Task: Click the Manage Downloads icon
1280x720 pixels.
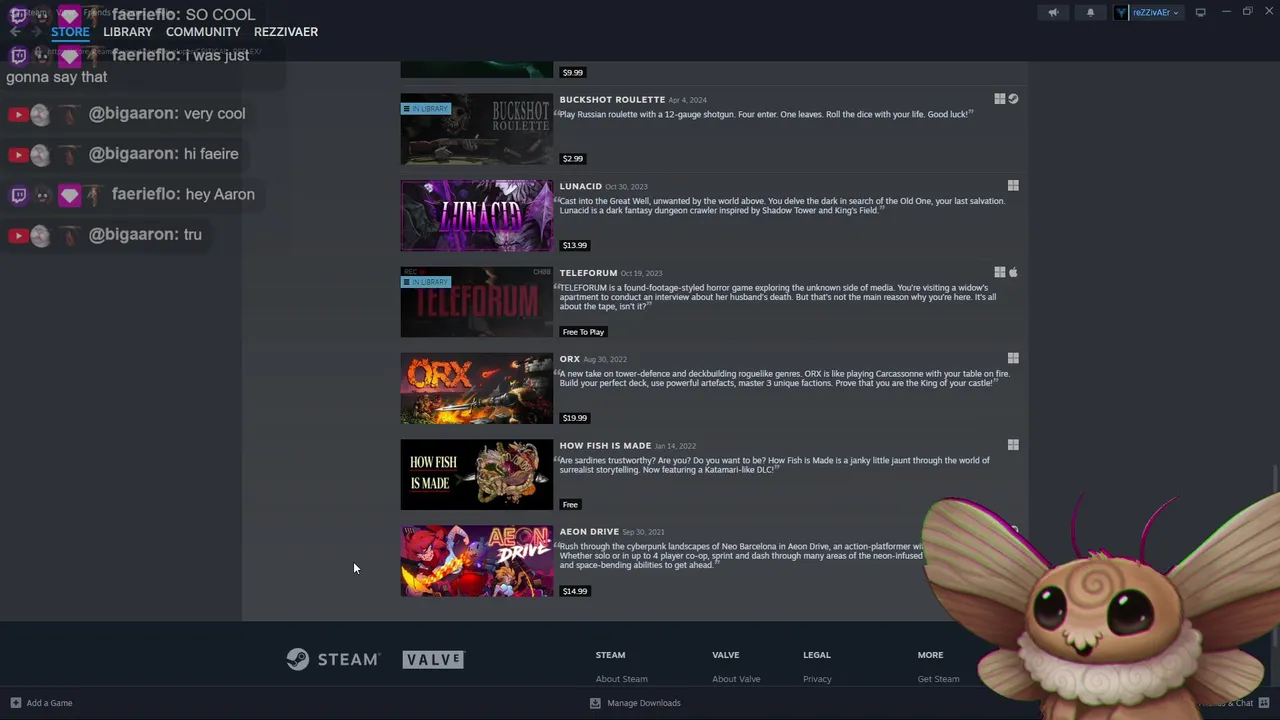Action: (595, 703)
